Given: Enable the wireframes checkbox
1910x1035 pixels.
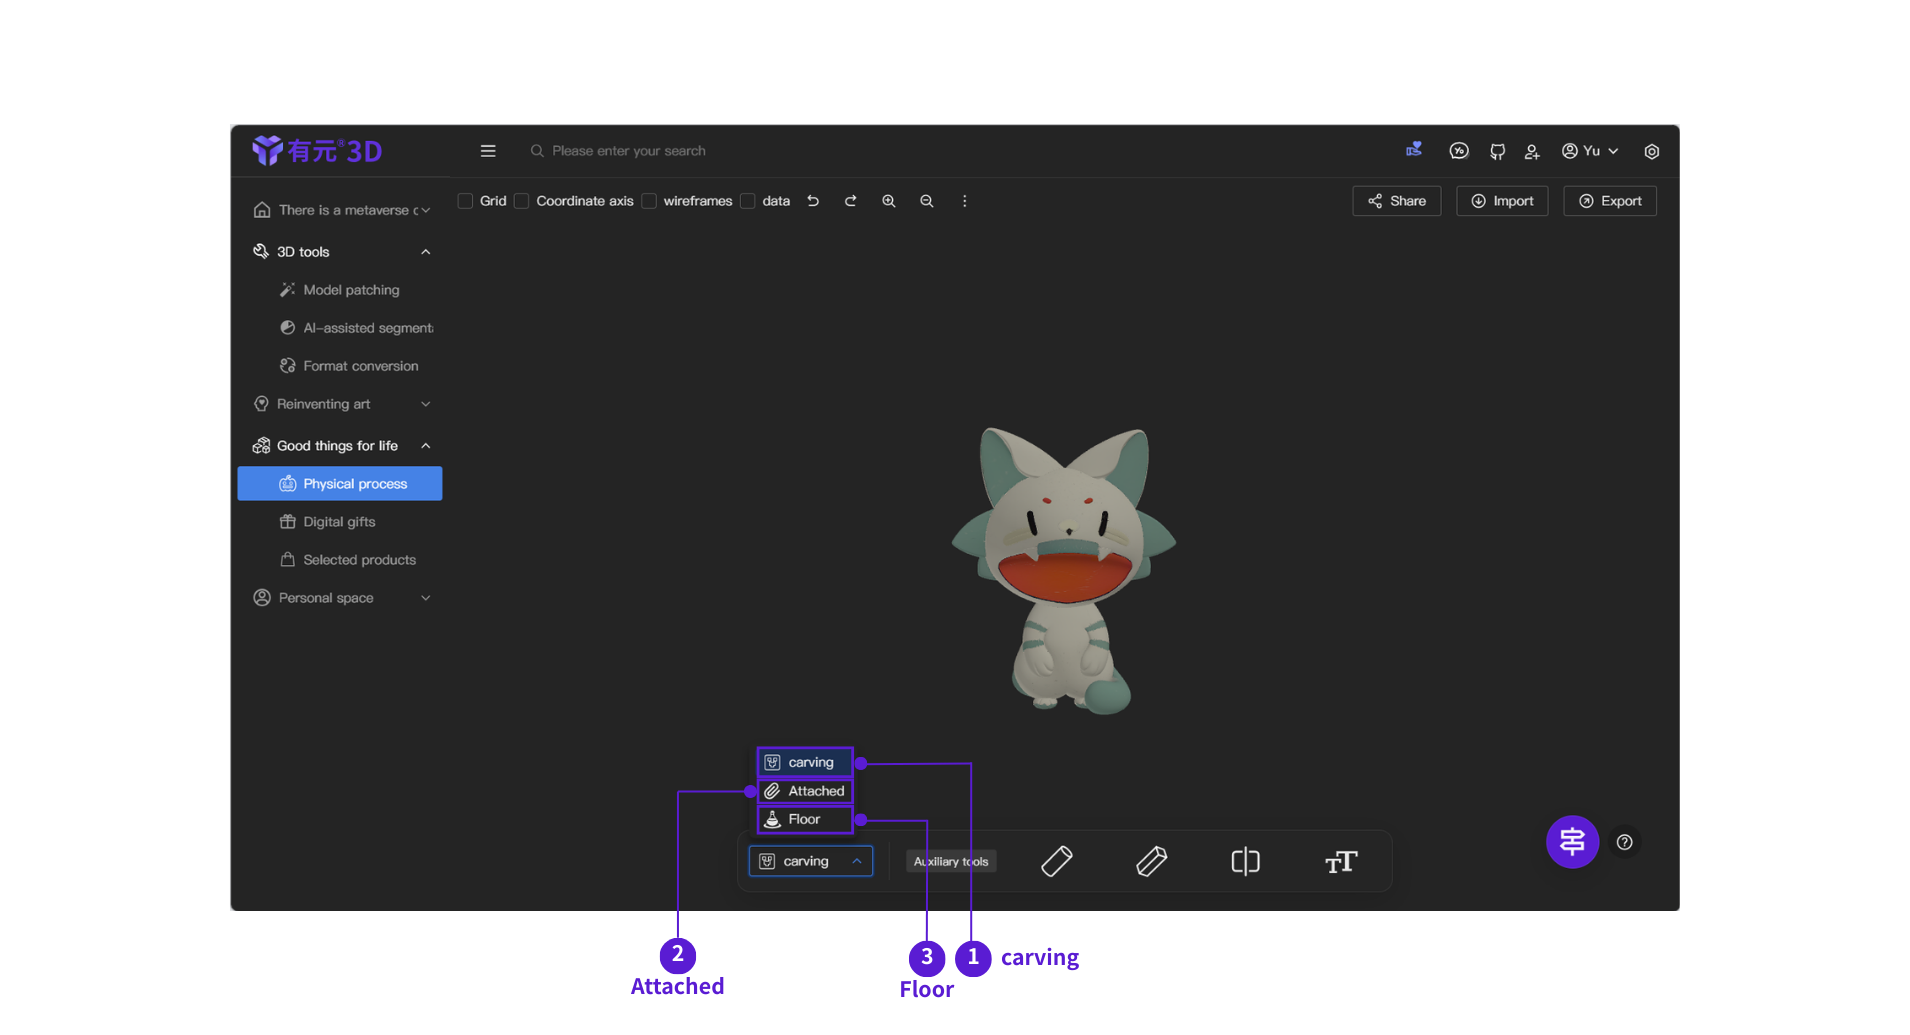Looking at the screenshot, I should tap(649, 201).
